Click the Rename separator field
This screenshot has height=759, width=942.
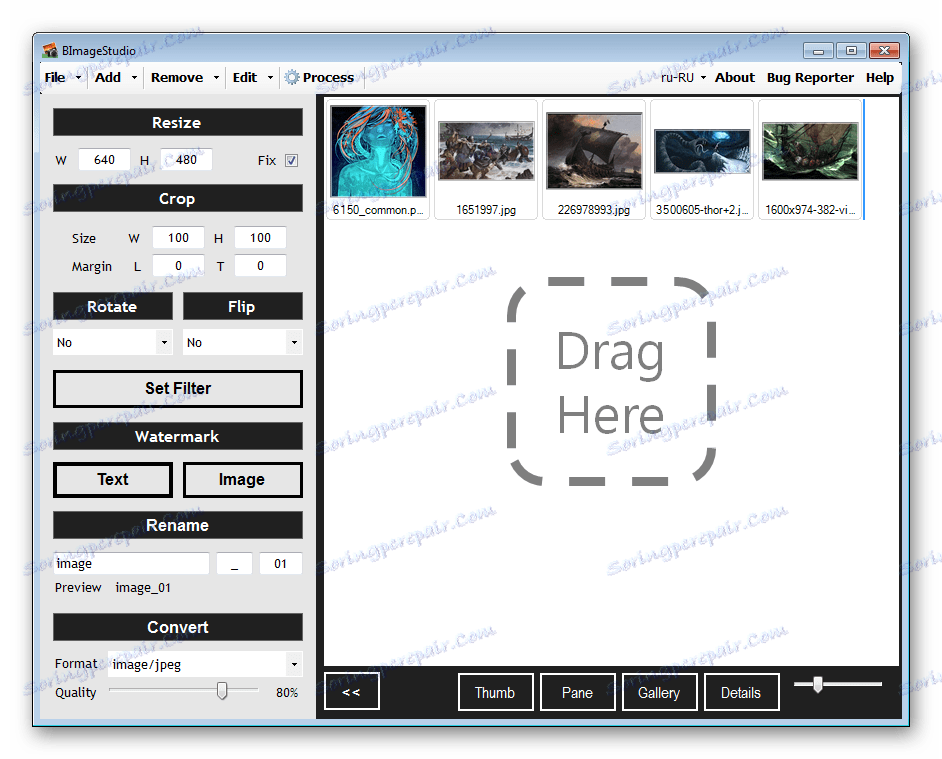tap(234, 564)
